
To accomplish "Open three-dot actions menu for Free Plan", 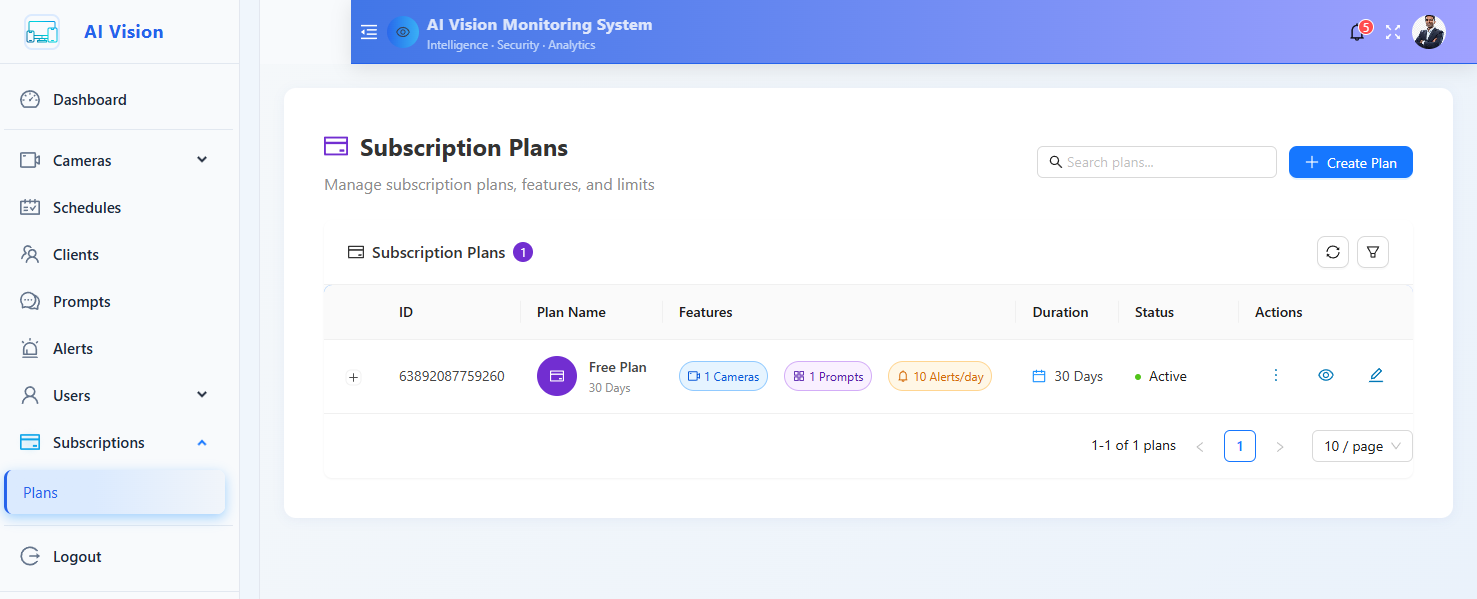I will [x=1275, y=376].
